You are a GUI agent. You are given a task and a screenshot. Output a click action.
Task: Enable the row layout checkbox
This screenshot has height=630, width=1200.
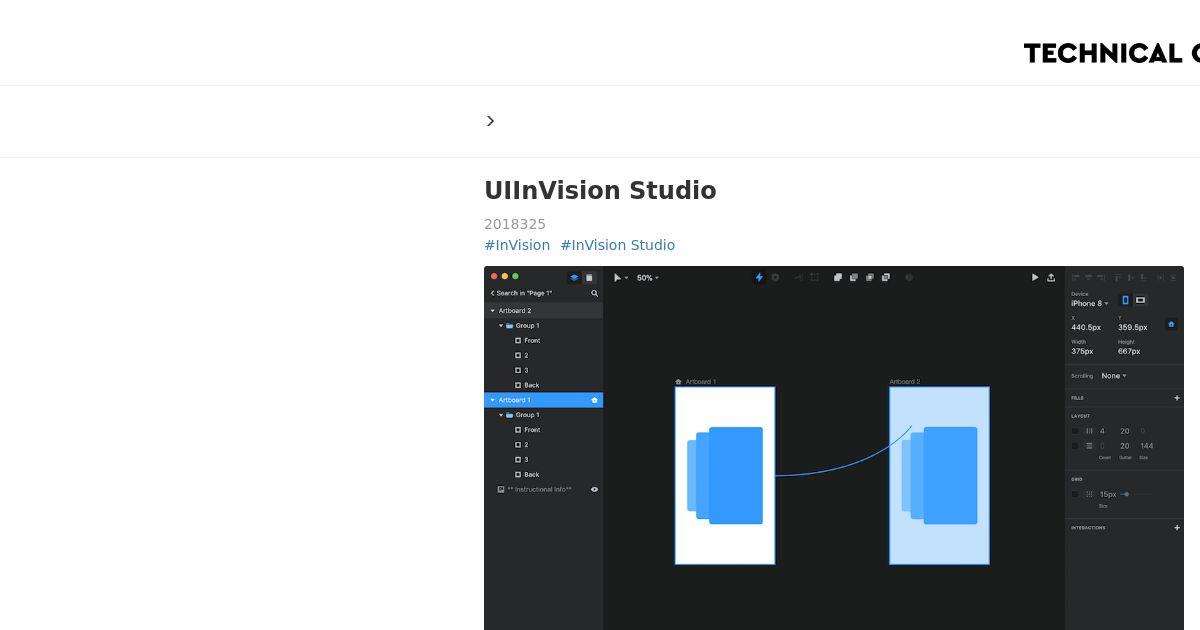[1075, 446]
